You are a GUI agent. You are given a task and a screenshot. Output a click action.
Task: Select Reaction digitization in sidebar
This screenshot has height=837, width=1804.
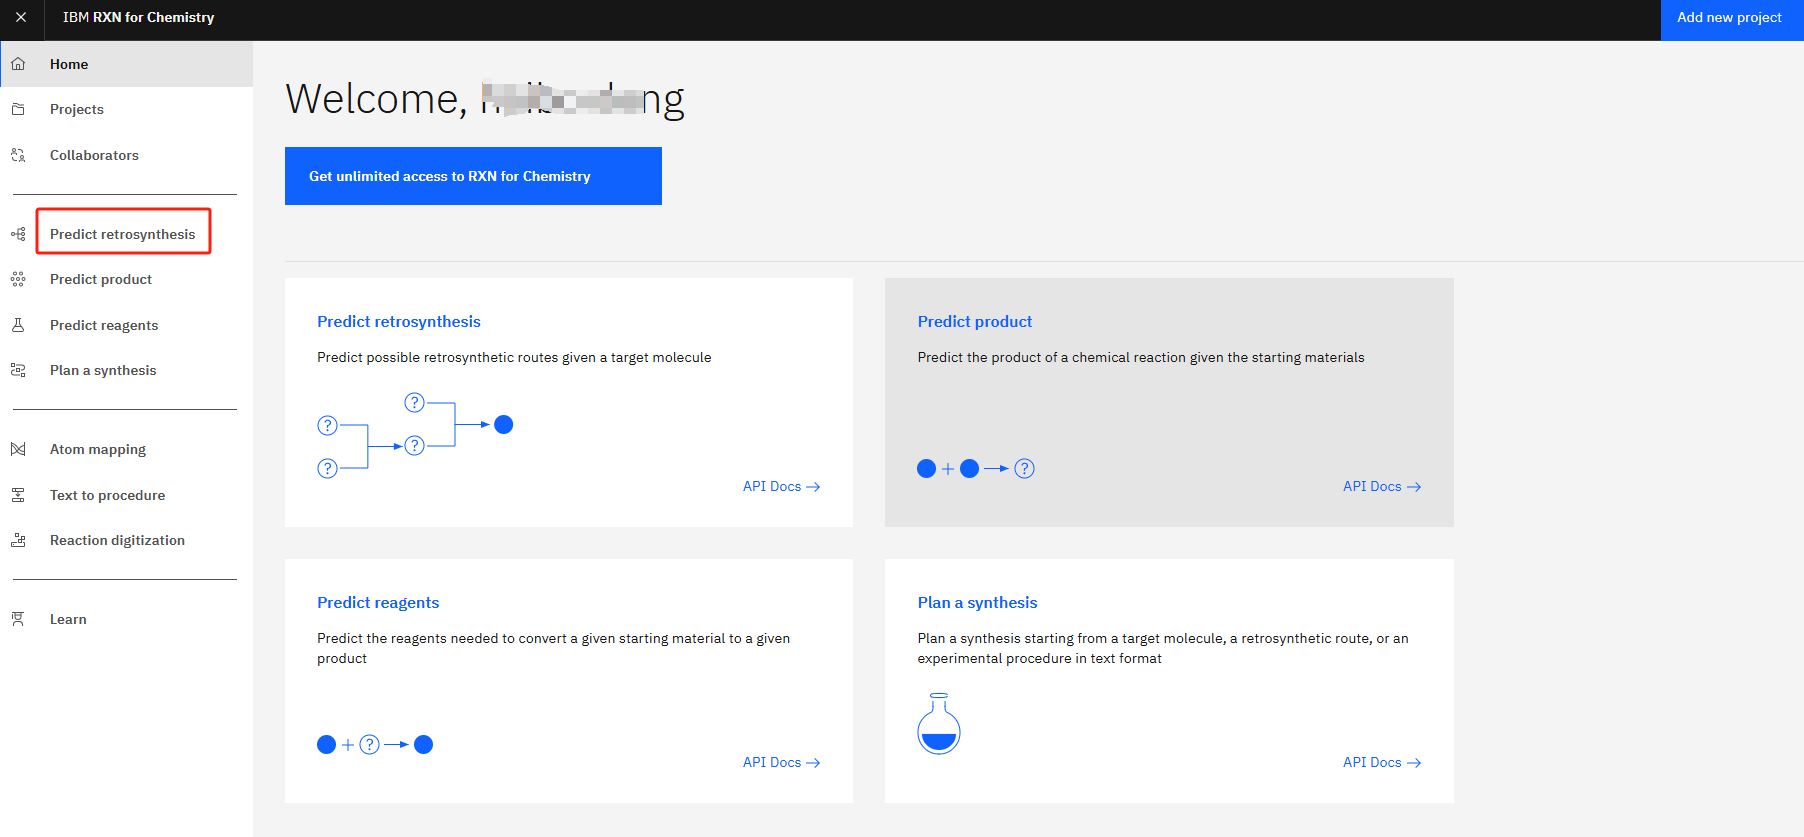point(126,540)
